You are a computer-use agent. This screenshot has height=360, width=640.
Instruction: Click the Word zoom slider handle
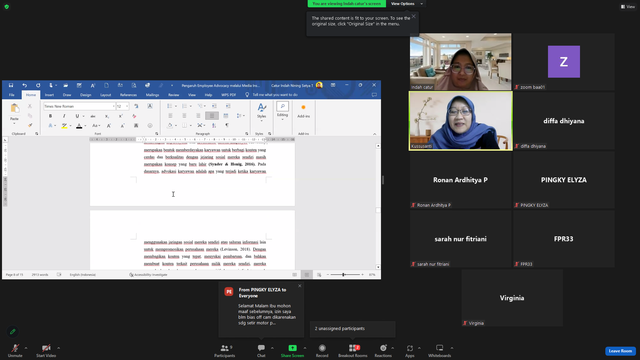pos(343,275)
